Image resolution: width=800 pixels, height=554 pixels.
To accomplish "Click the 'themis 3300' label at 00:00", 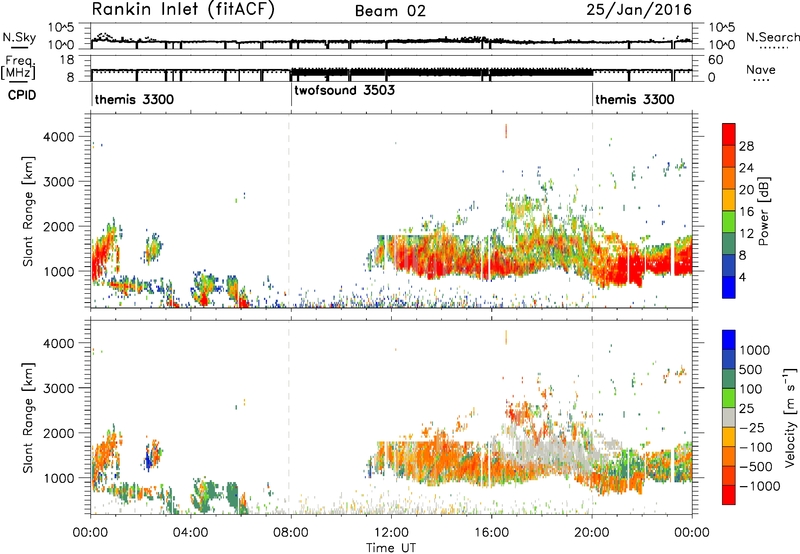I will pos(134,99).
